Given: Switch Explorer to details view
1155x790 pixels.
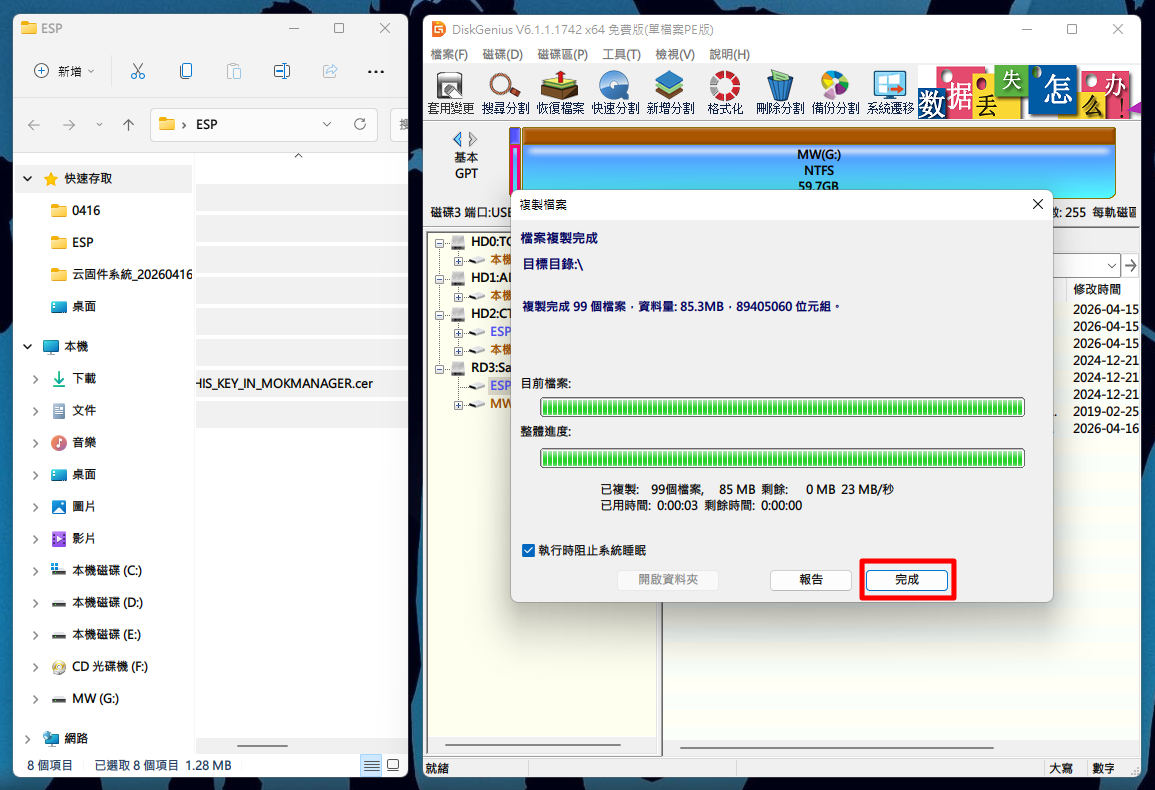Looking at the screenshot, I should coord(372,766).
